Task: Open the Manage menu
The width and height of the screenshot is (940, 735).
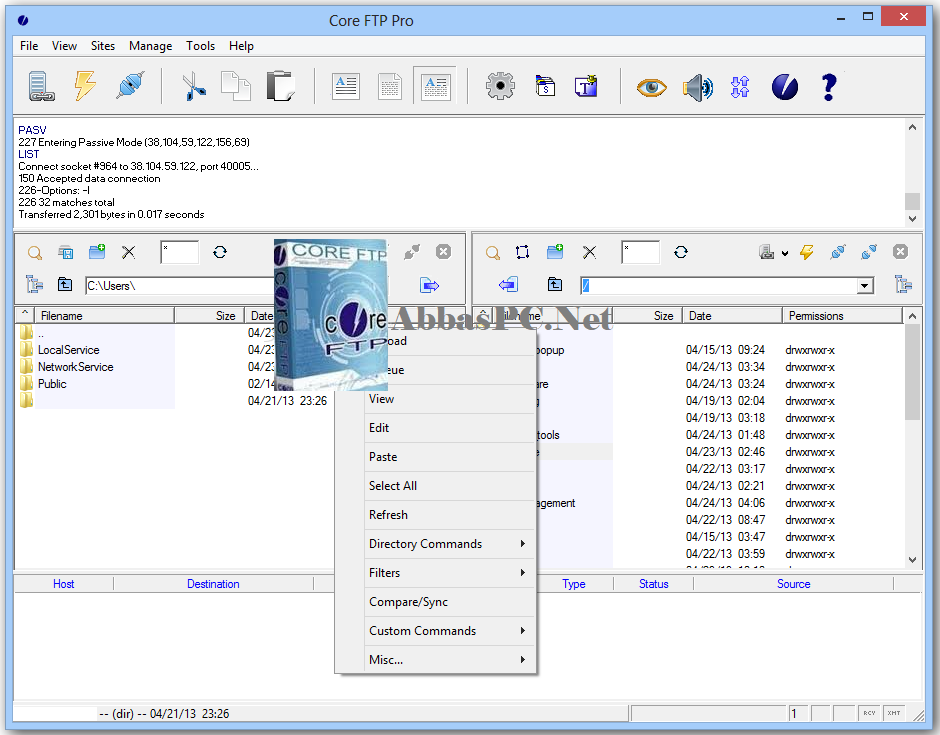Action: tap(150, 46)
